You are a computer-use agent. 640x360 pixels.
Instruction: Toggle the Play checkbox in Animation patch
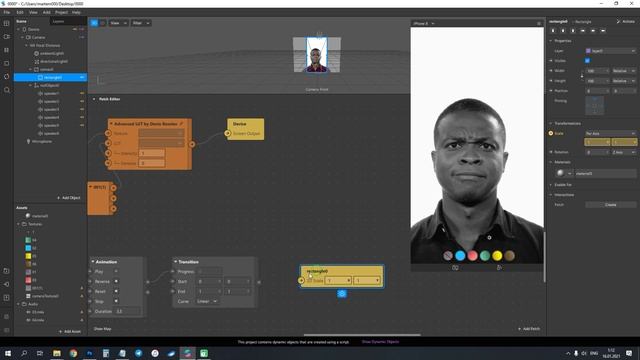(116, 271)
